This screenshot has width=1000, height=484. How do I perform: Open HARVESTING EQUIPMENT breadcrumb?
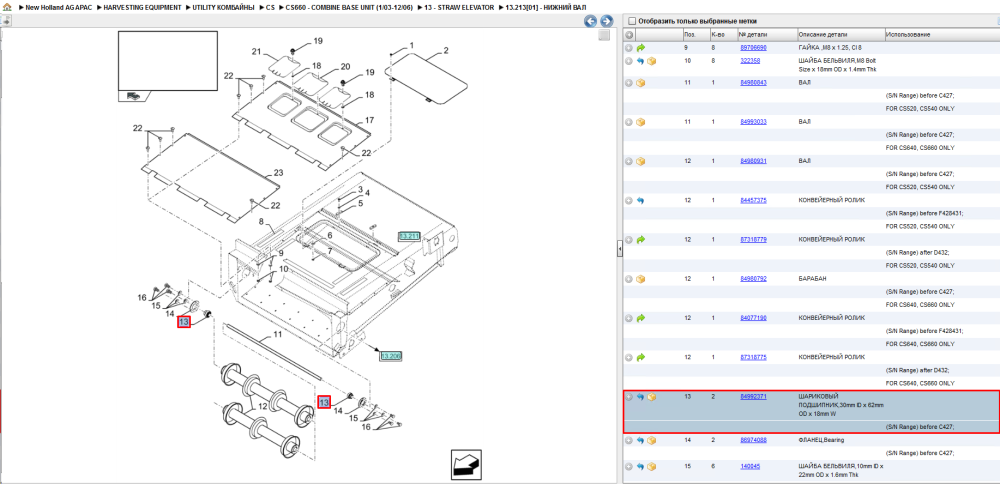[142, 7]
